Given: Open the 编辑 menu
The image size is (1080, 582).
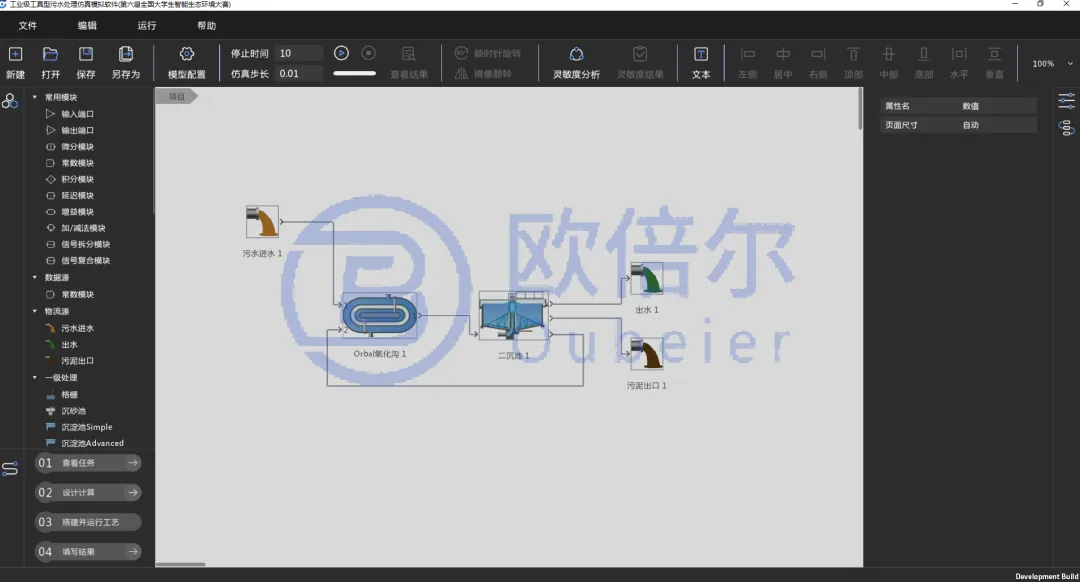Looking at the screenshot, I should [87, 25].
